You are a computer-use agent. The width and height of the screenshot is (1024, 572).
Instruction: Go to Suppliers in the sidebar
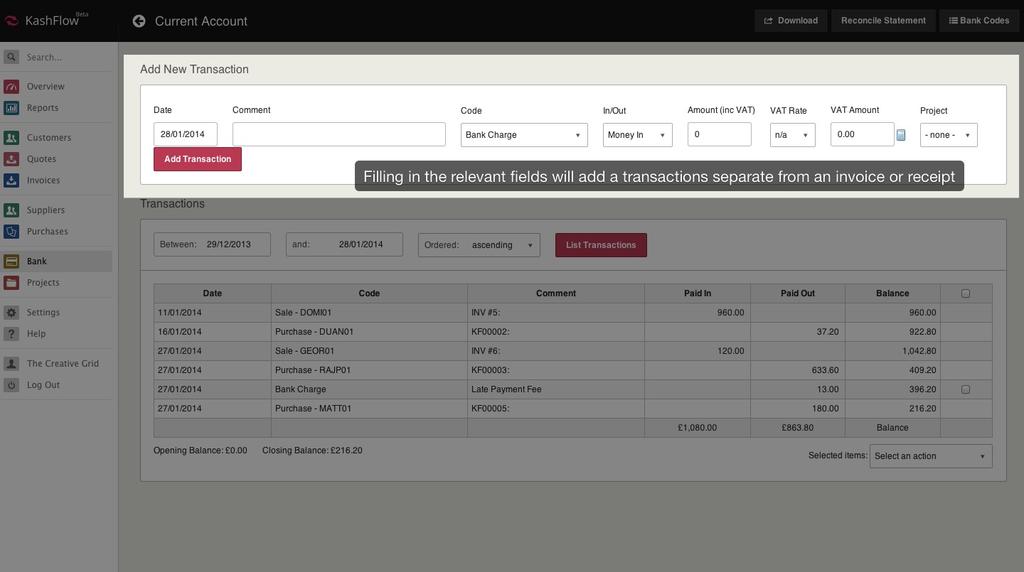pyautogui.click(x=45, y=210)
